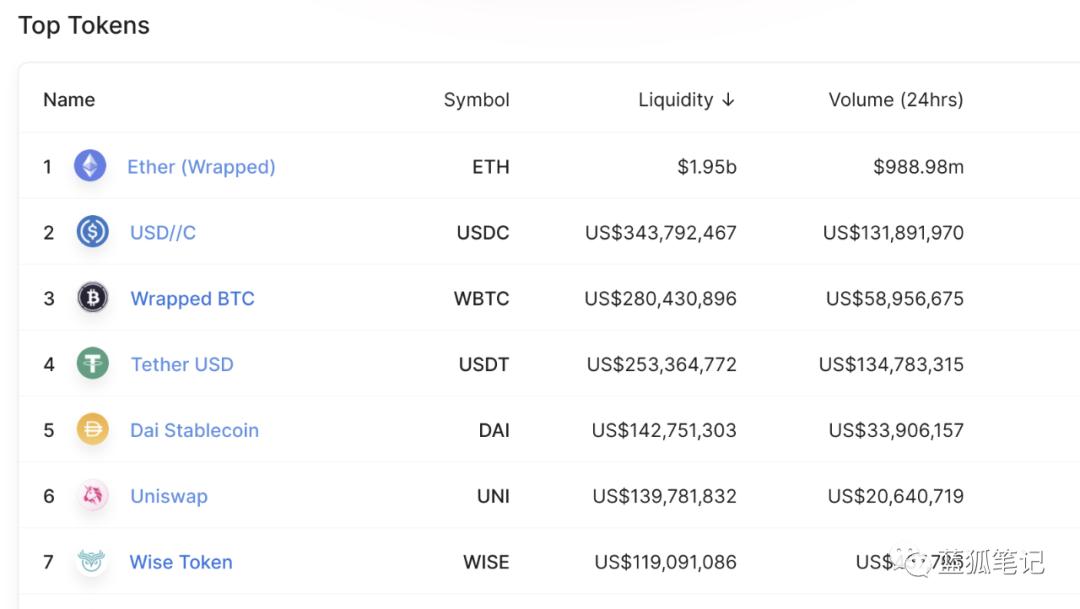Click liquidity value US$139,781,832
The width and height of the screenshot is (1080, 609).
665,496
